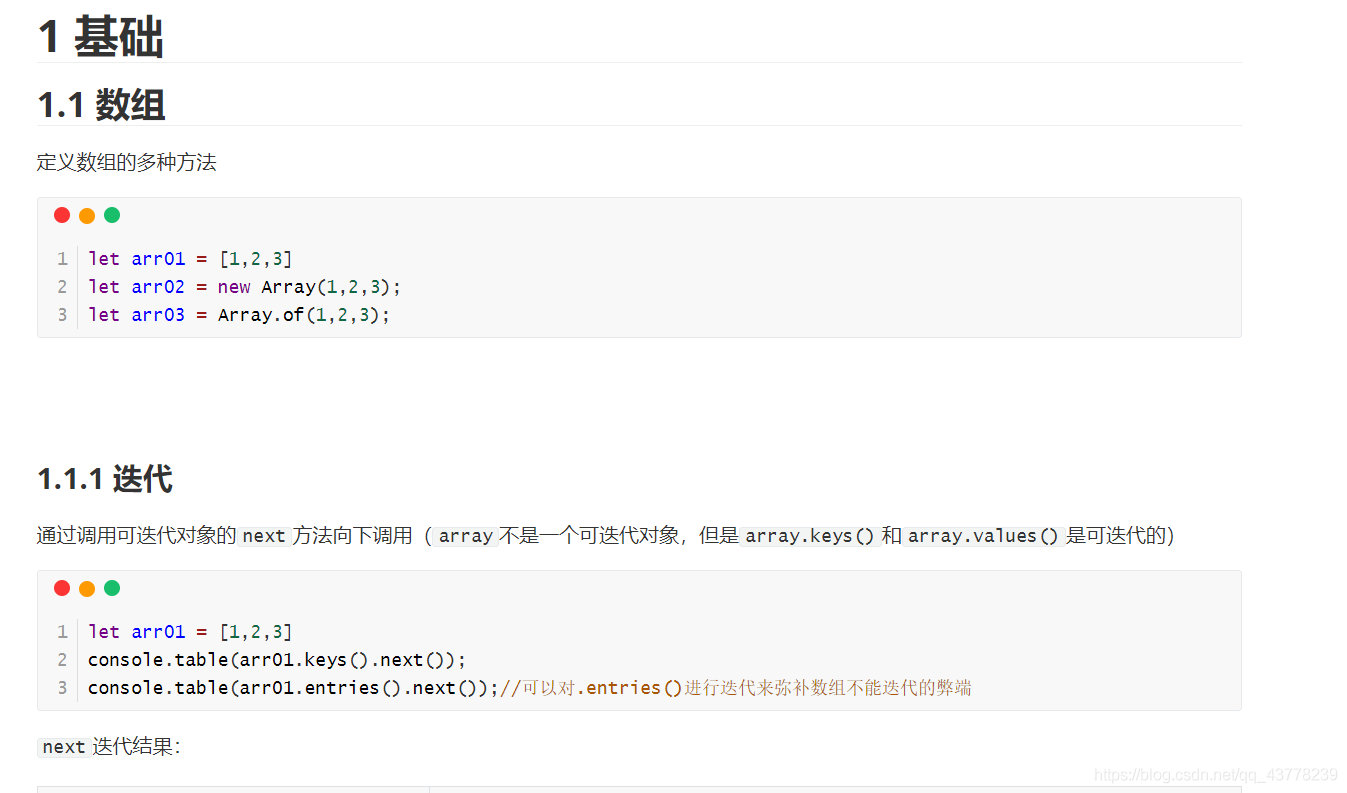Click the orange comment about .entries()

(x=735, y=688)
